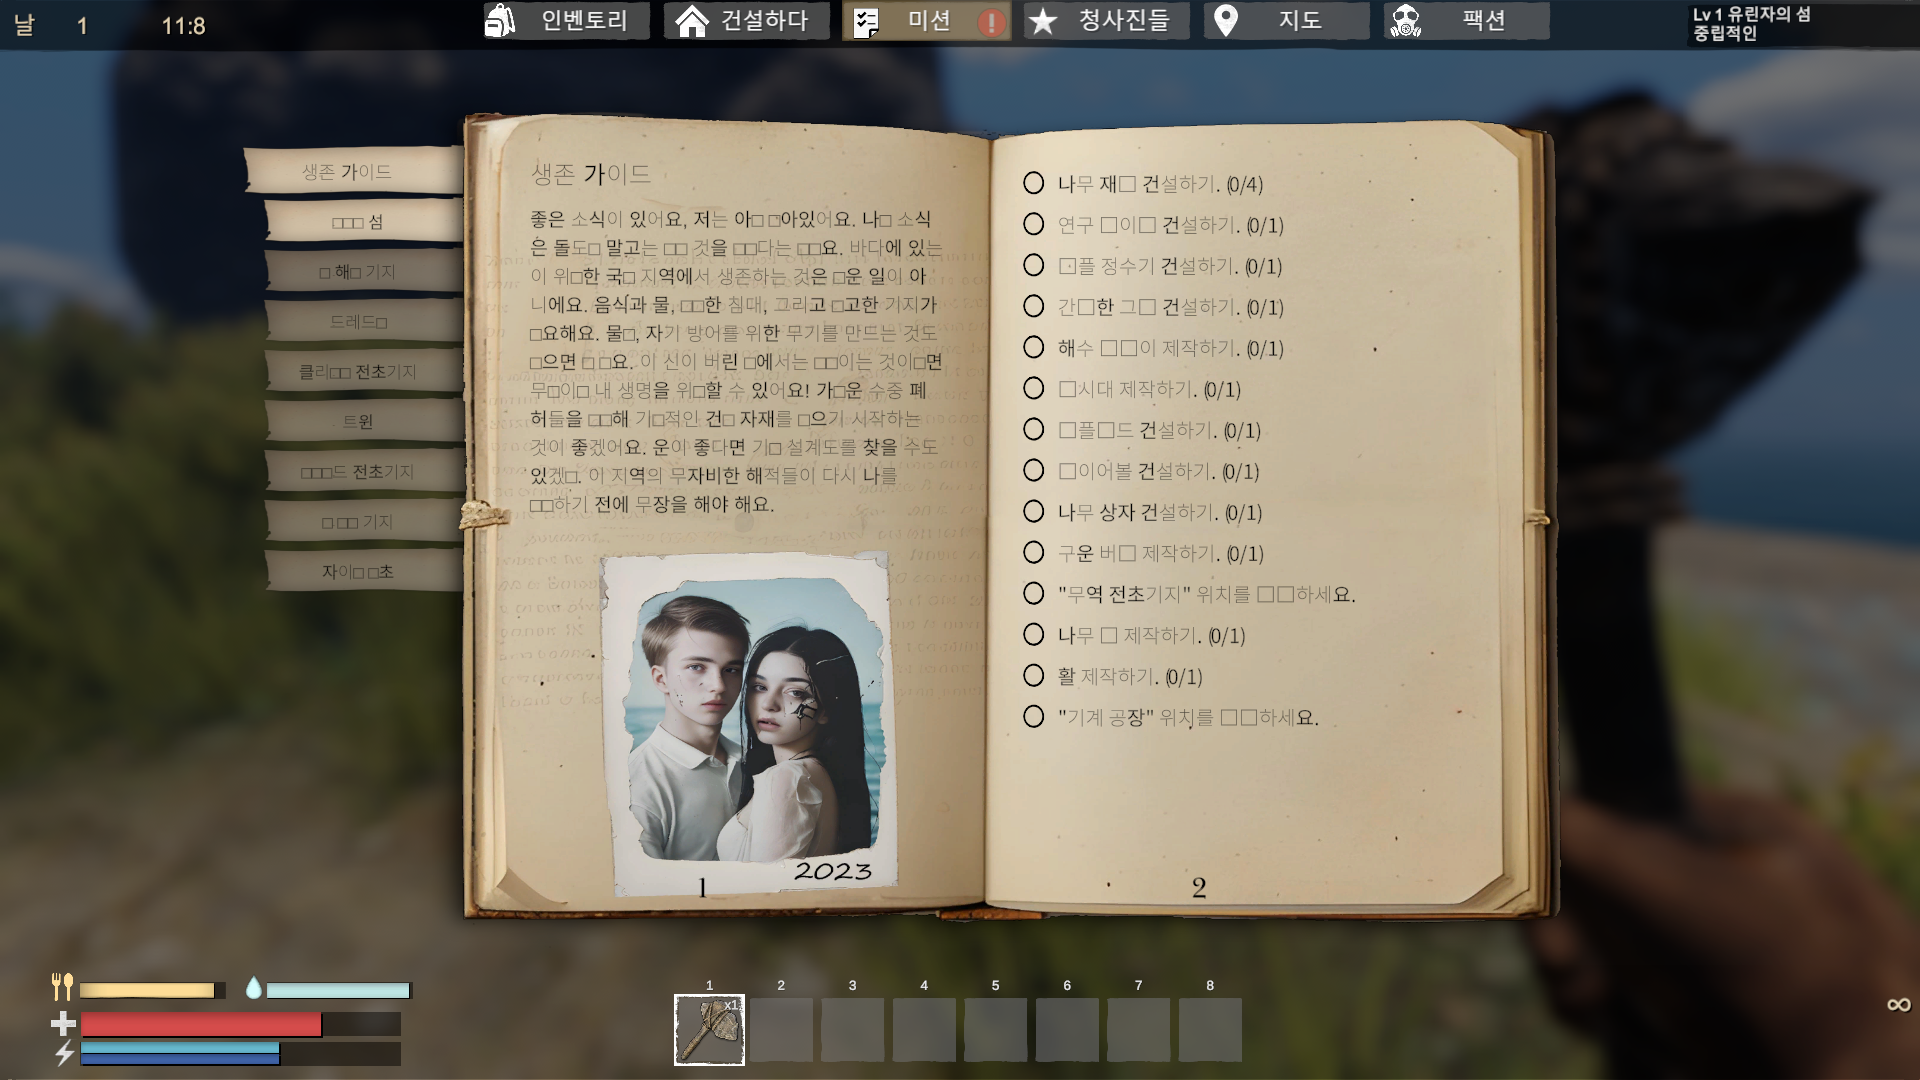Click the fork and knife hunger icon
This screenshot has height=1080, width=1920.
pyautogui.click(x=62, y=988)
